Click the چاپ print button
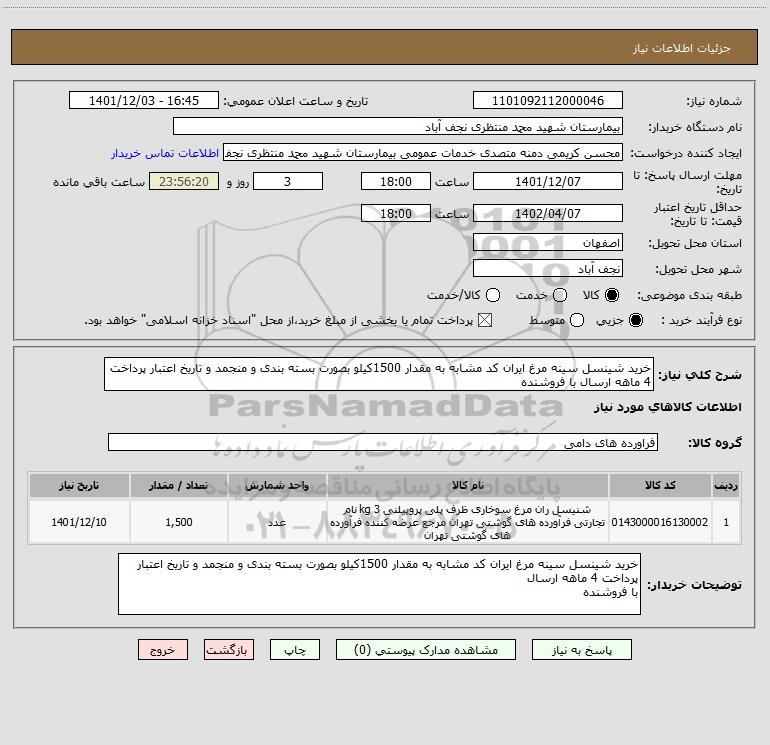This screenshot has width=770, height=745. tap(295, 650)
